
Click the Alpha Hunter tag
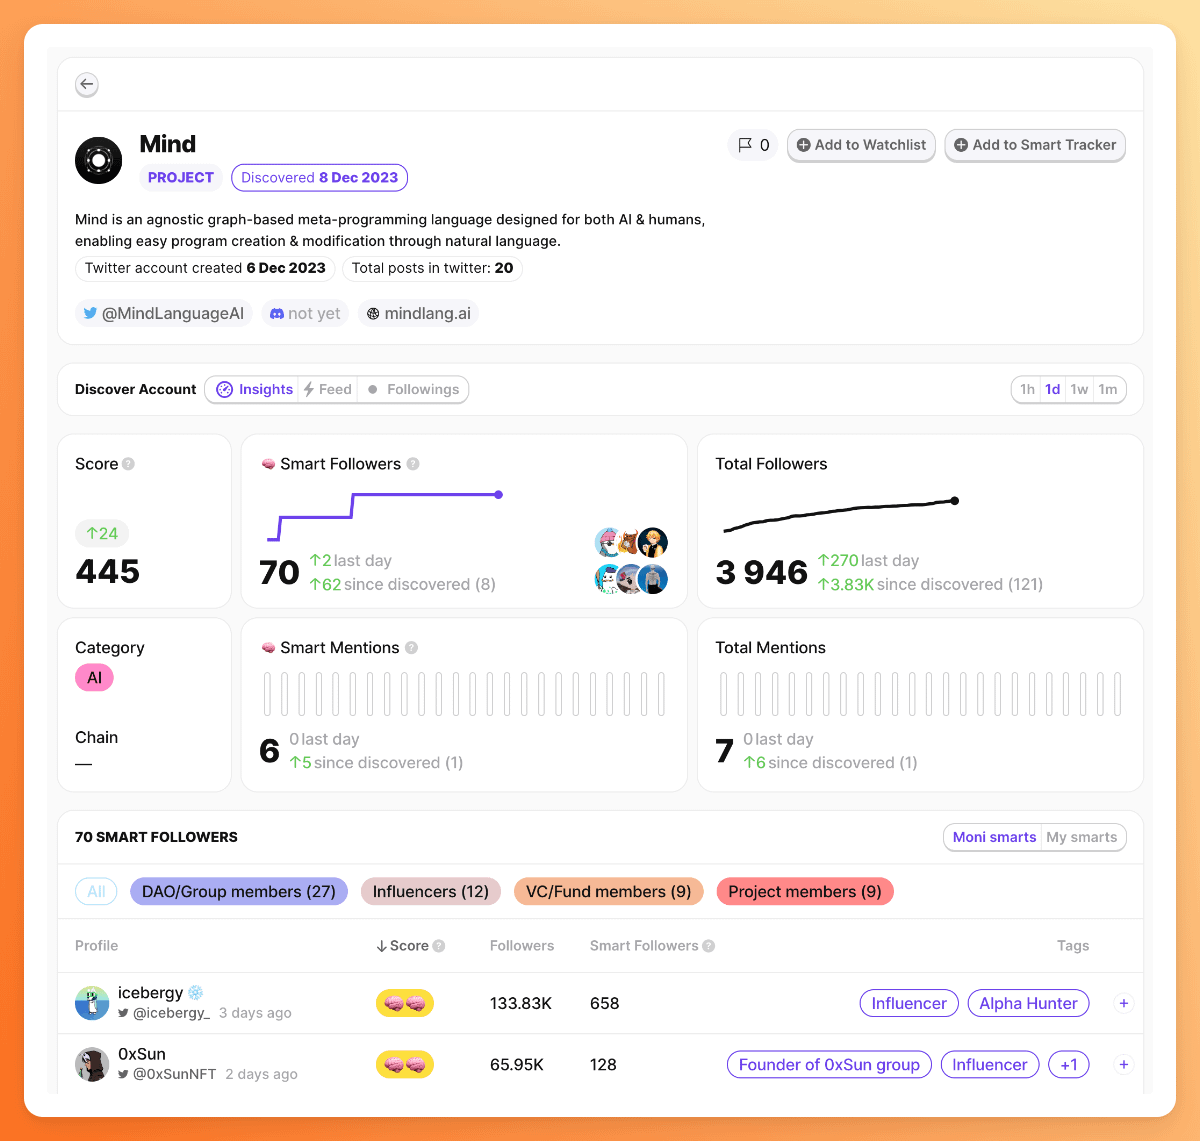click(x=1028, y=1003)
